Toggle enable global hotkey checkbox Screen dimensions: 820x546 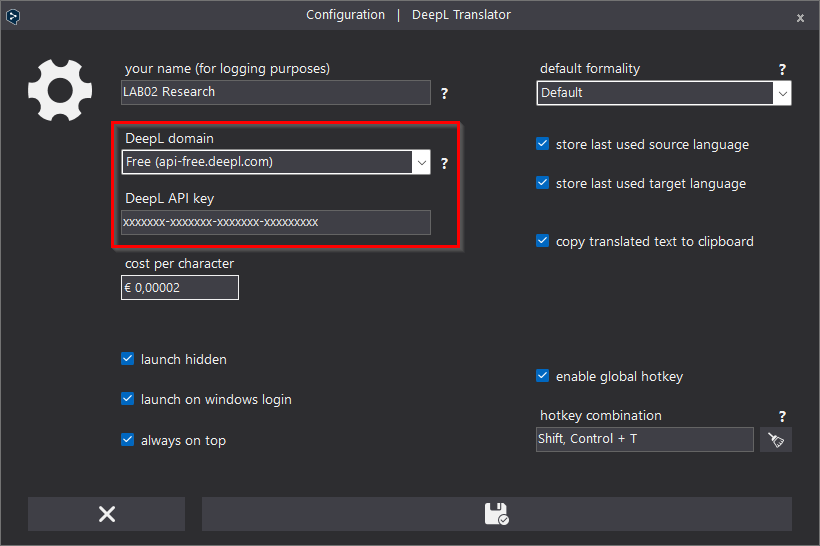click(x=543, y=376)
